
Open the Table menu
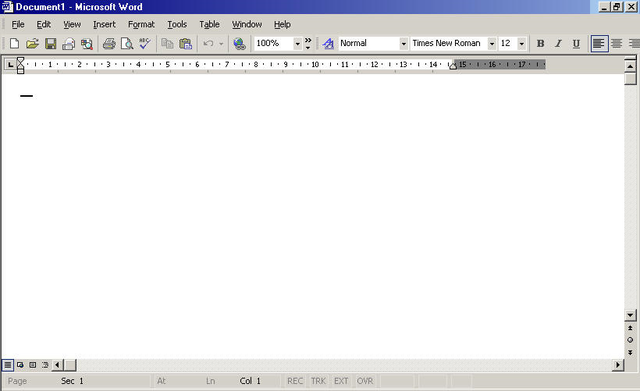[x=209, y=24]
